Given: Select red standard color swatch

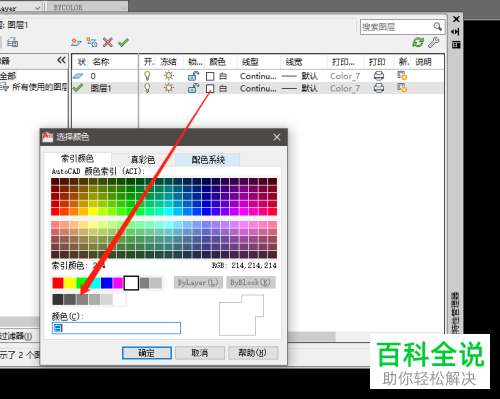Looking at the screenshot, I should (x=58, y=283).
